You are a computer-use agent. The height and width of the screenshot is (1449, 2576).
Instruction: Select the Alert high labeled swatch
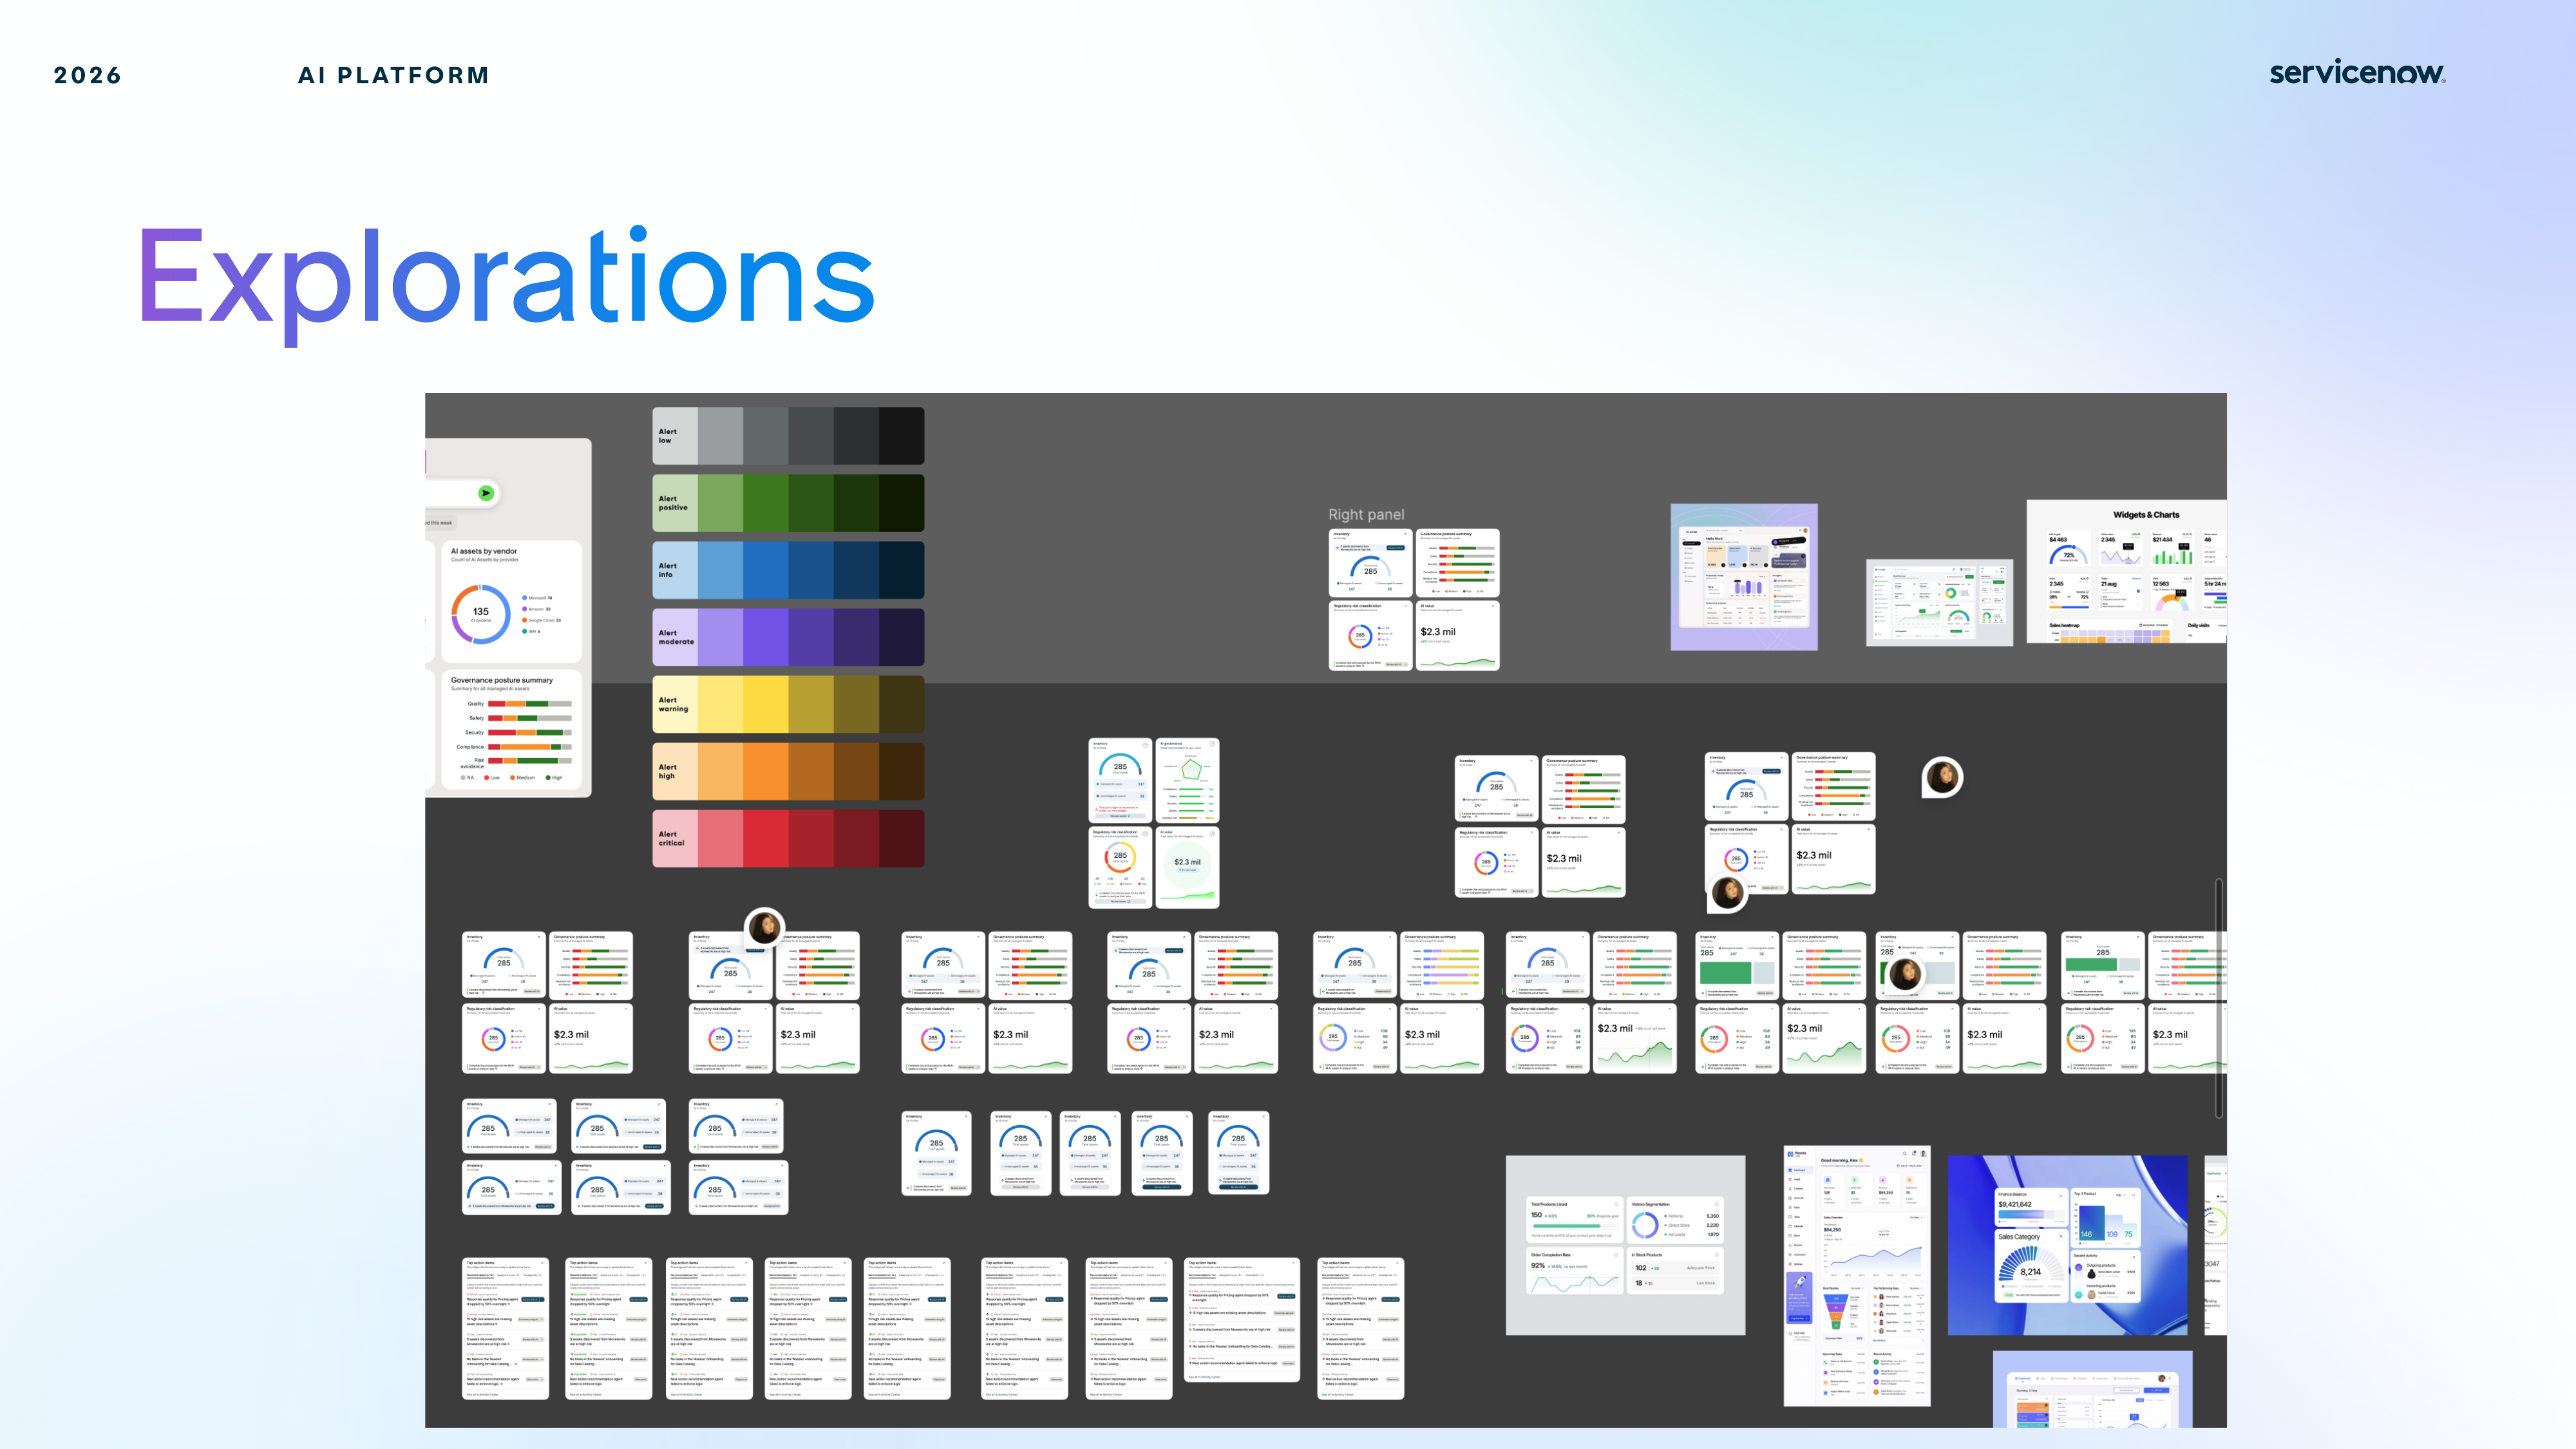[675, 771]
